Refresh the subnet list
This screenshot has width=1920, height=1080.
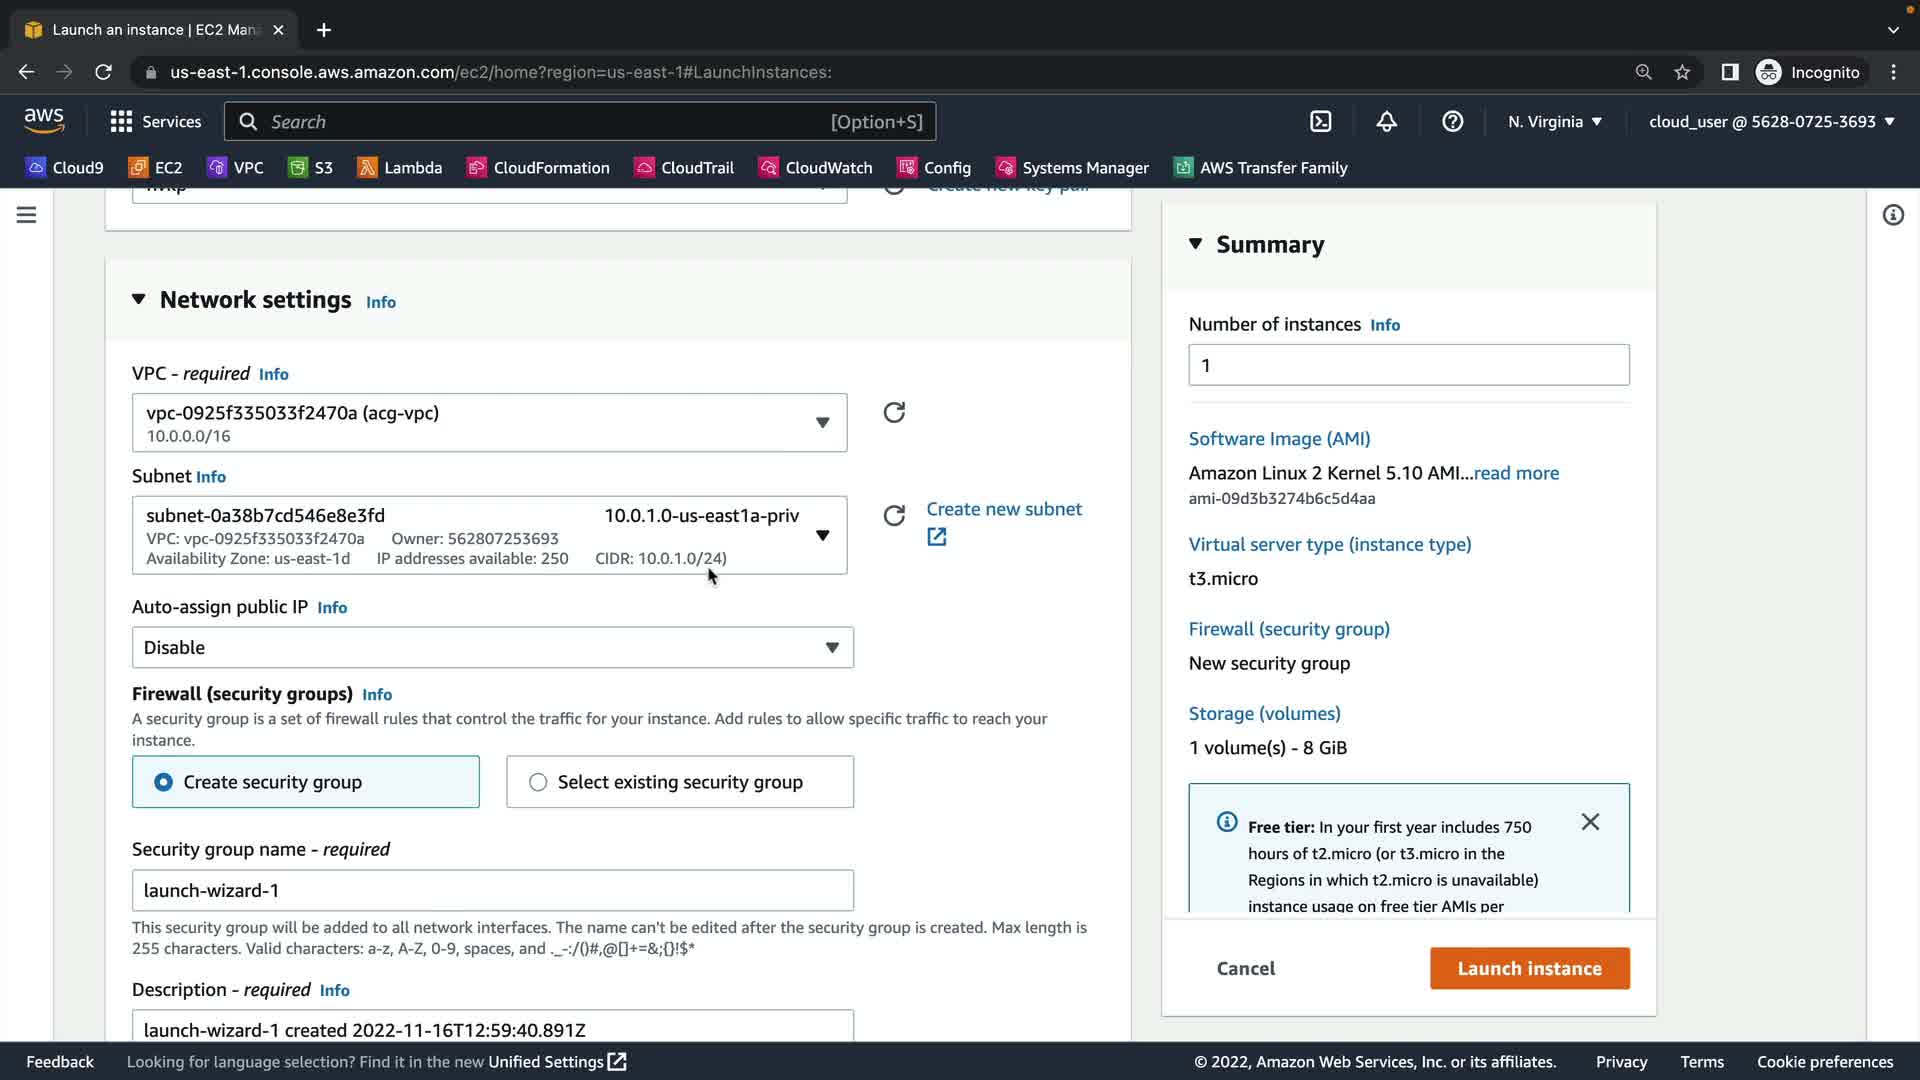pos(894,516)
